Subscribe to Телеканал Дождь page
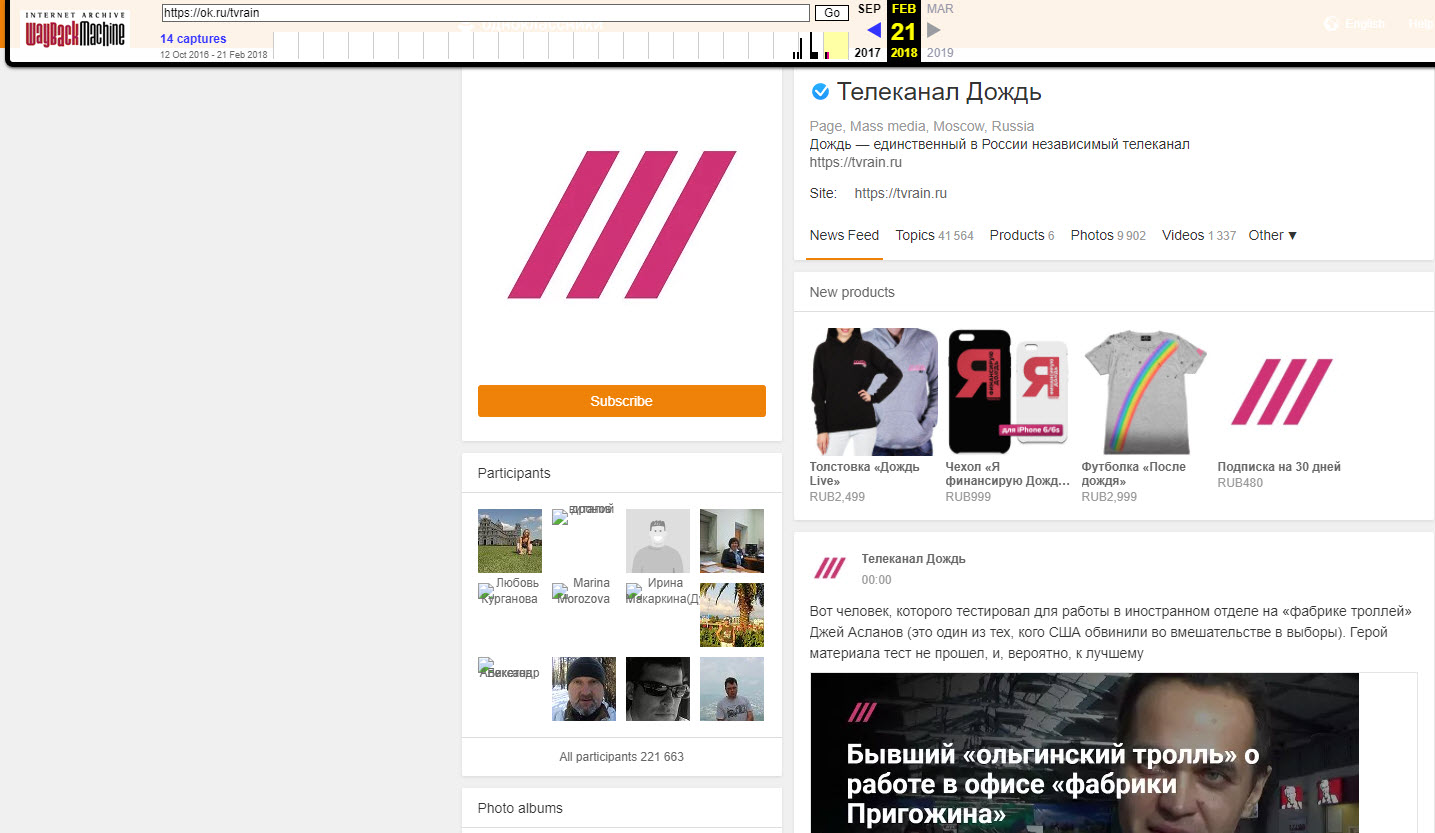The width and height of the screenshot is (1435, 833). click(621, 401)
